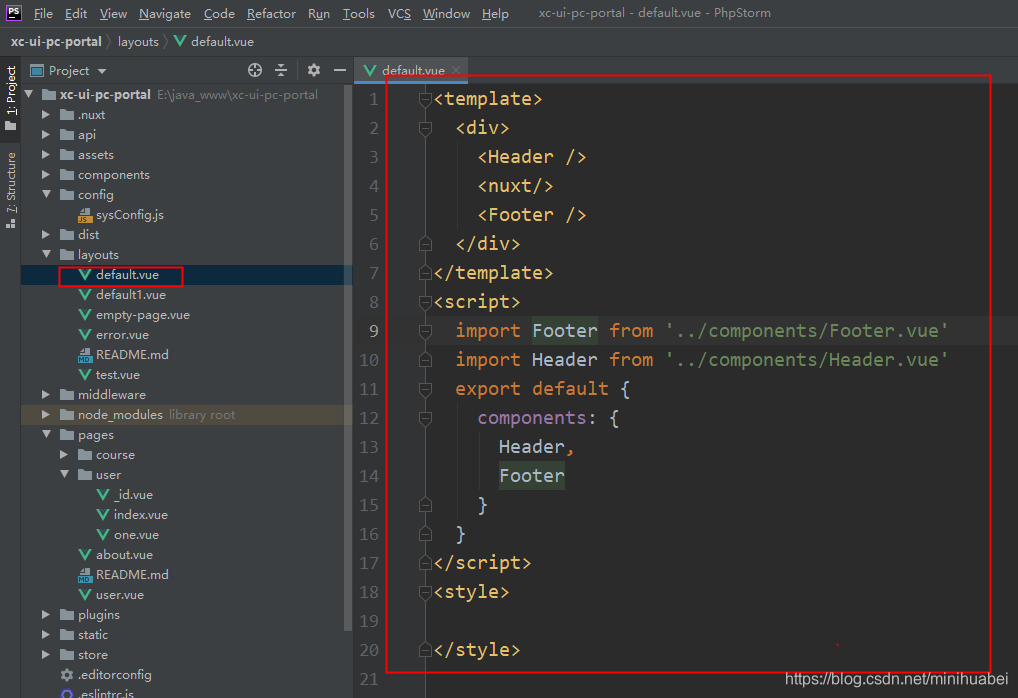Select user.vue in pages

pos(119,595)
